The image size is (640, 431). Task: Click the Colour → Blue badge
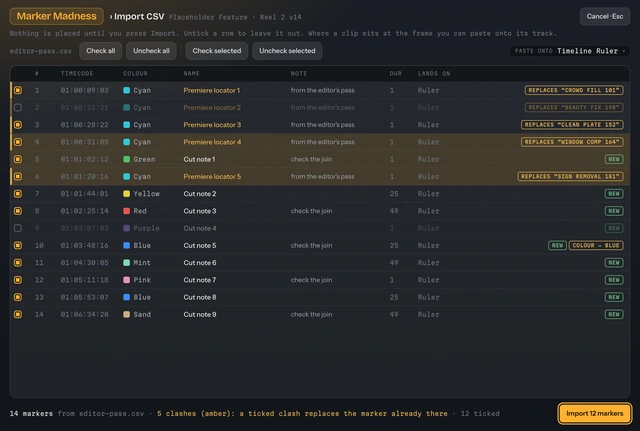click(x=596, y=245)
